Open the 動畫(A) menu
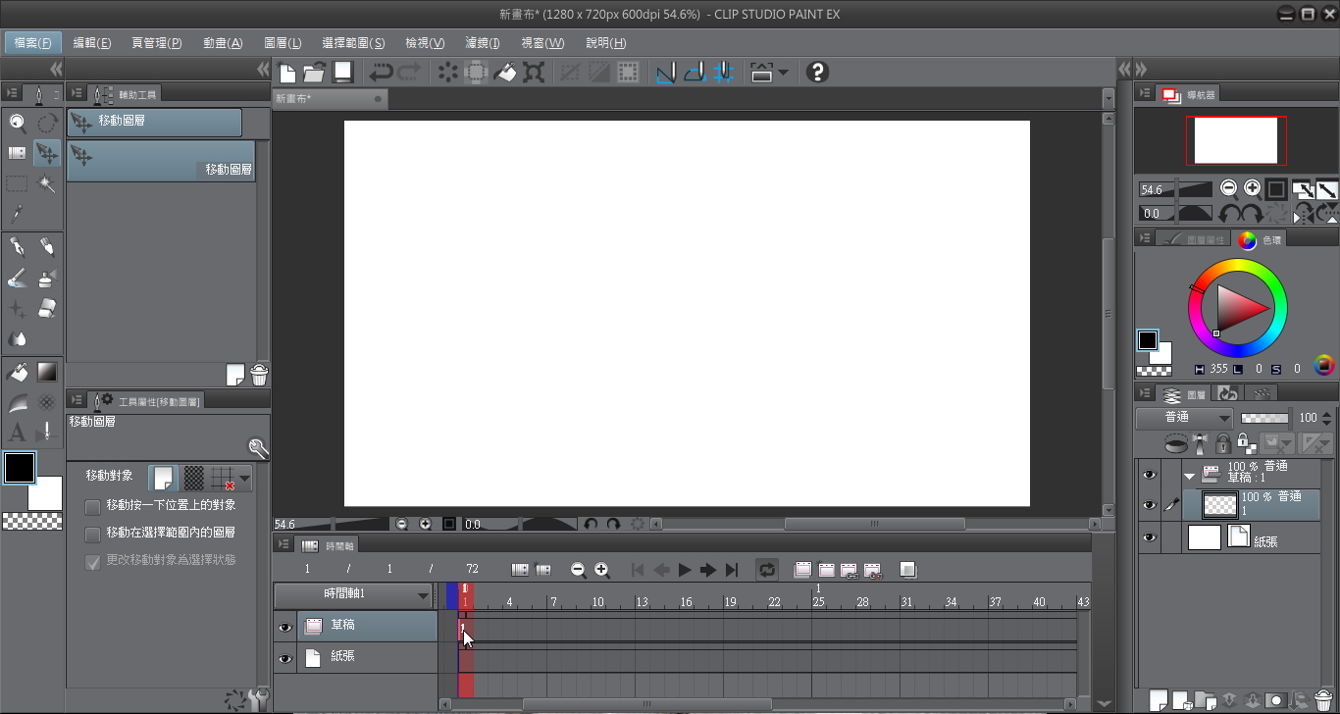 coord(222,43)
